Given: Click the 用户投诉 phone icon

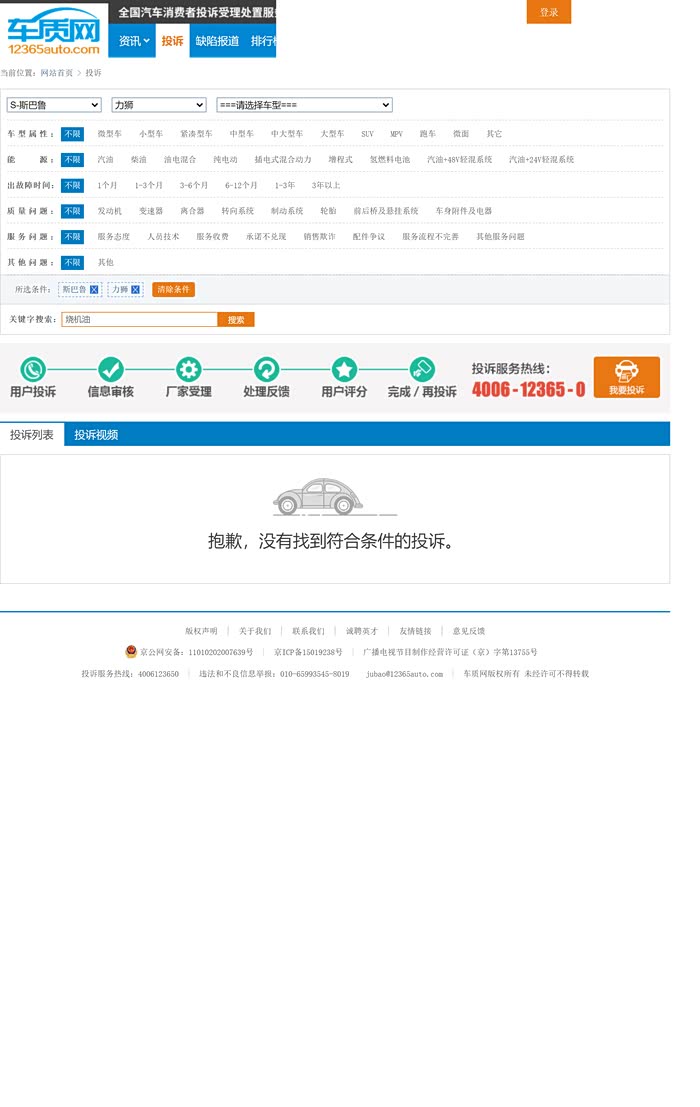Looking at the screenshot, I should 33,369.
